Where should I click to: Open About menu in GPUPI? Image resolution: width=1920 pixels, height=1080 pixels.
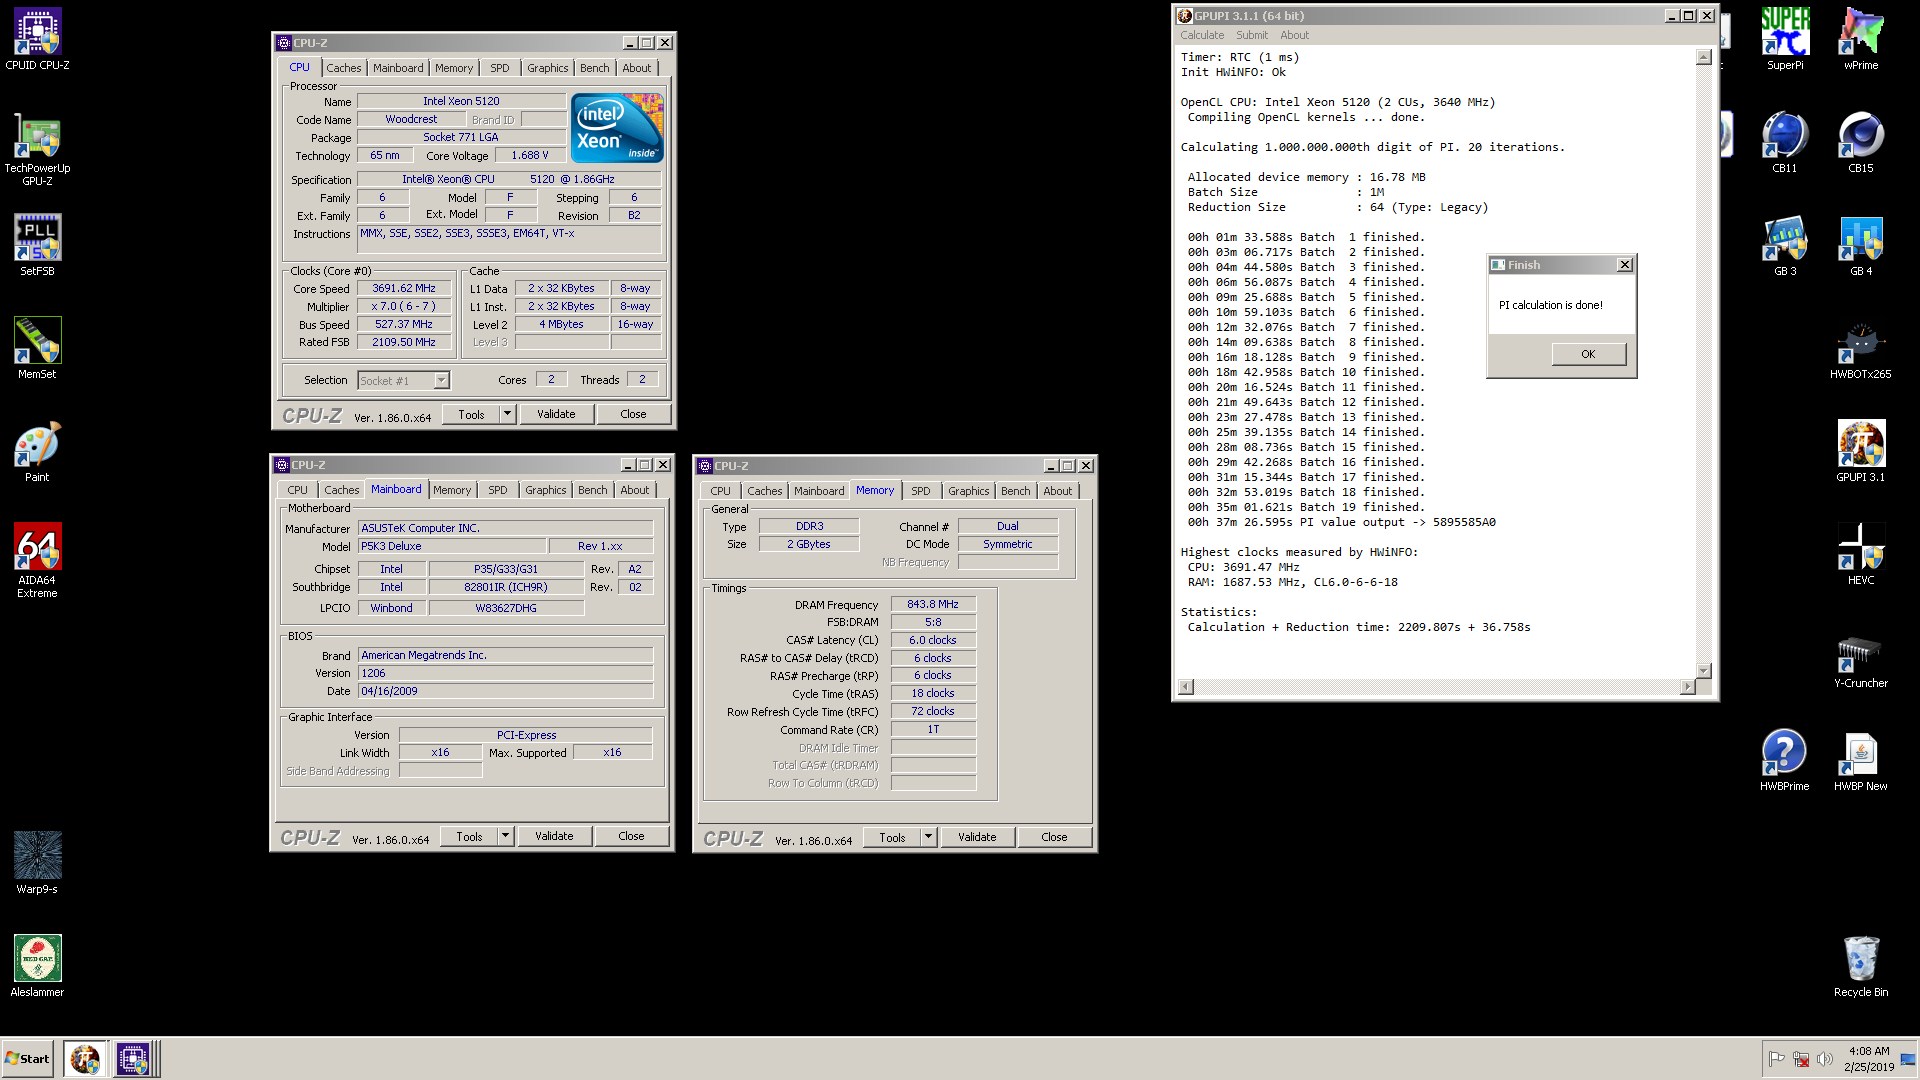point(1294,35)
